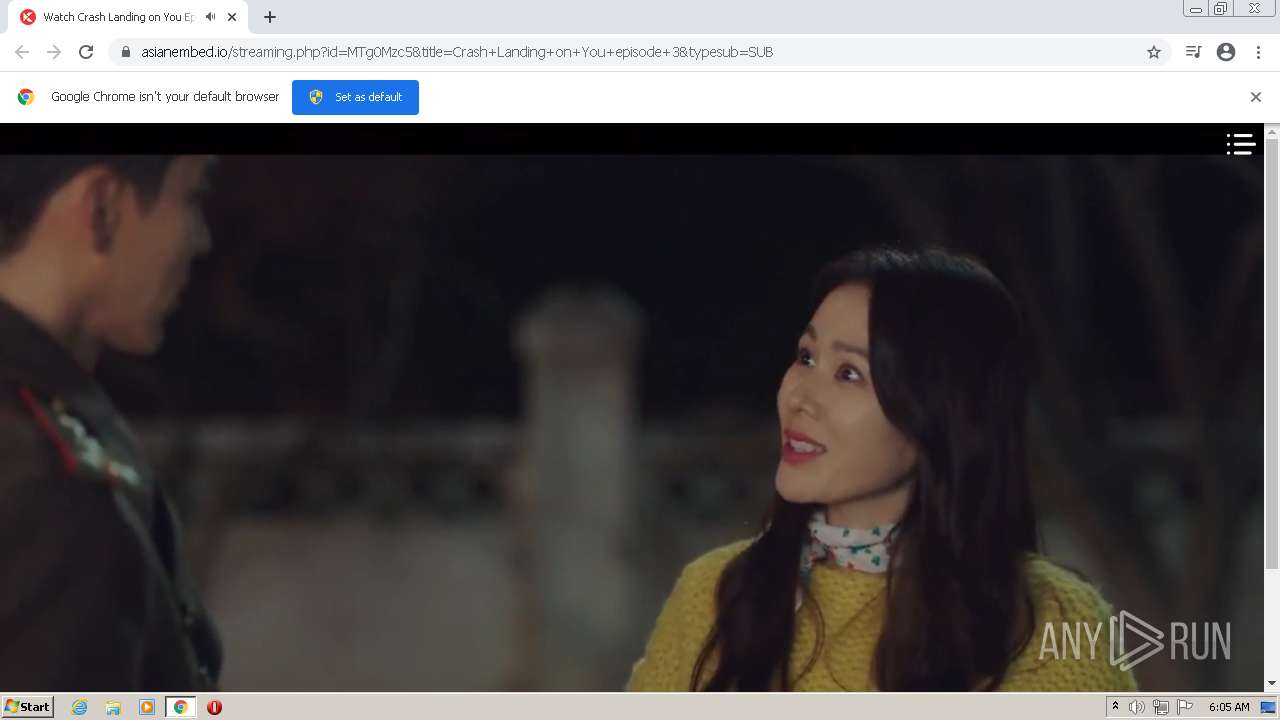The height and width of the screenshot is (720, 1280).
Task: Minimize the Chrome window
Action: pos(1196,9)
